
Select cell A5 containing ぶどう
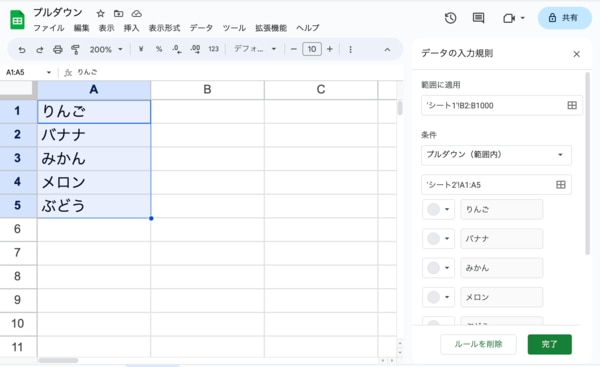pos(94,206)
